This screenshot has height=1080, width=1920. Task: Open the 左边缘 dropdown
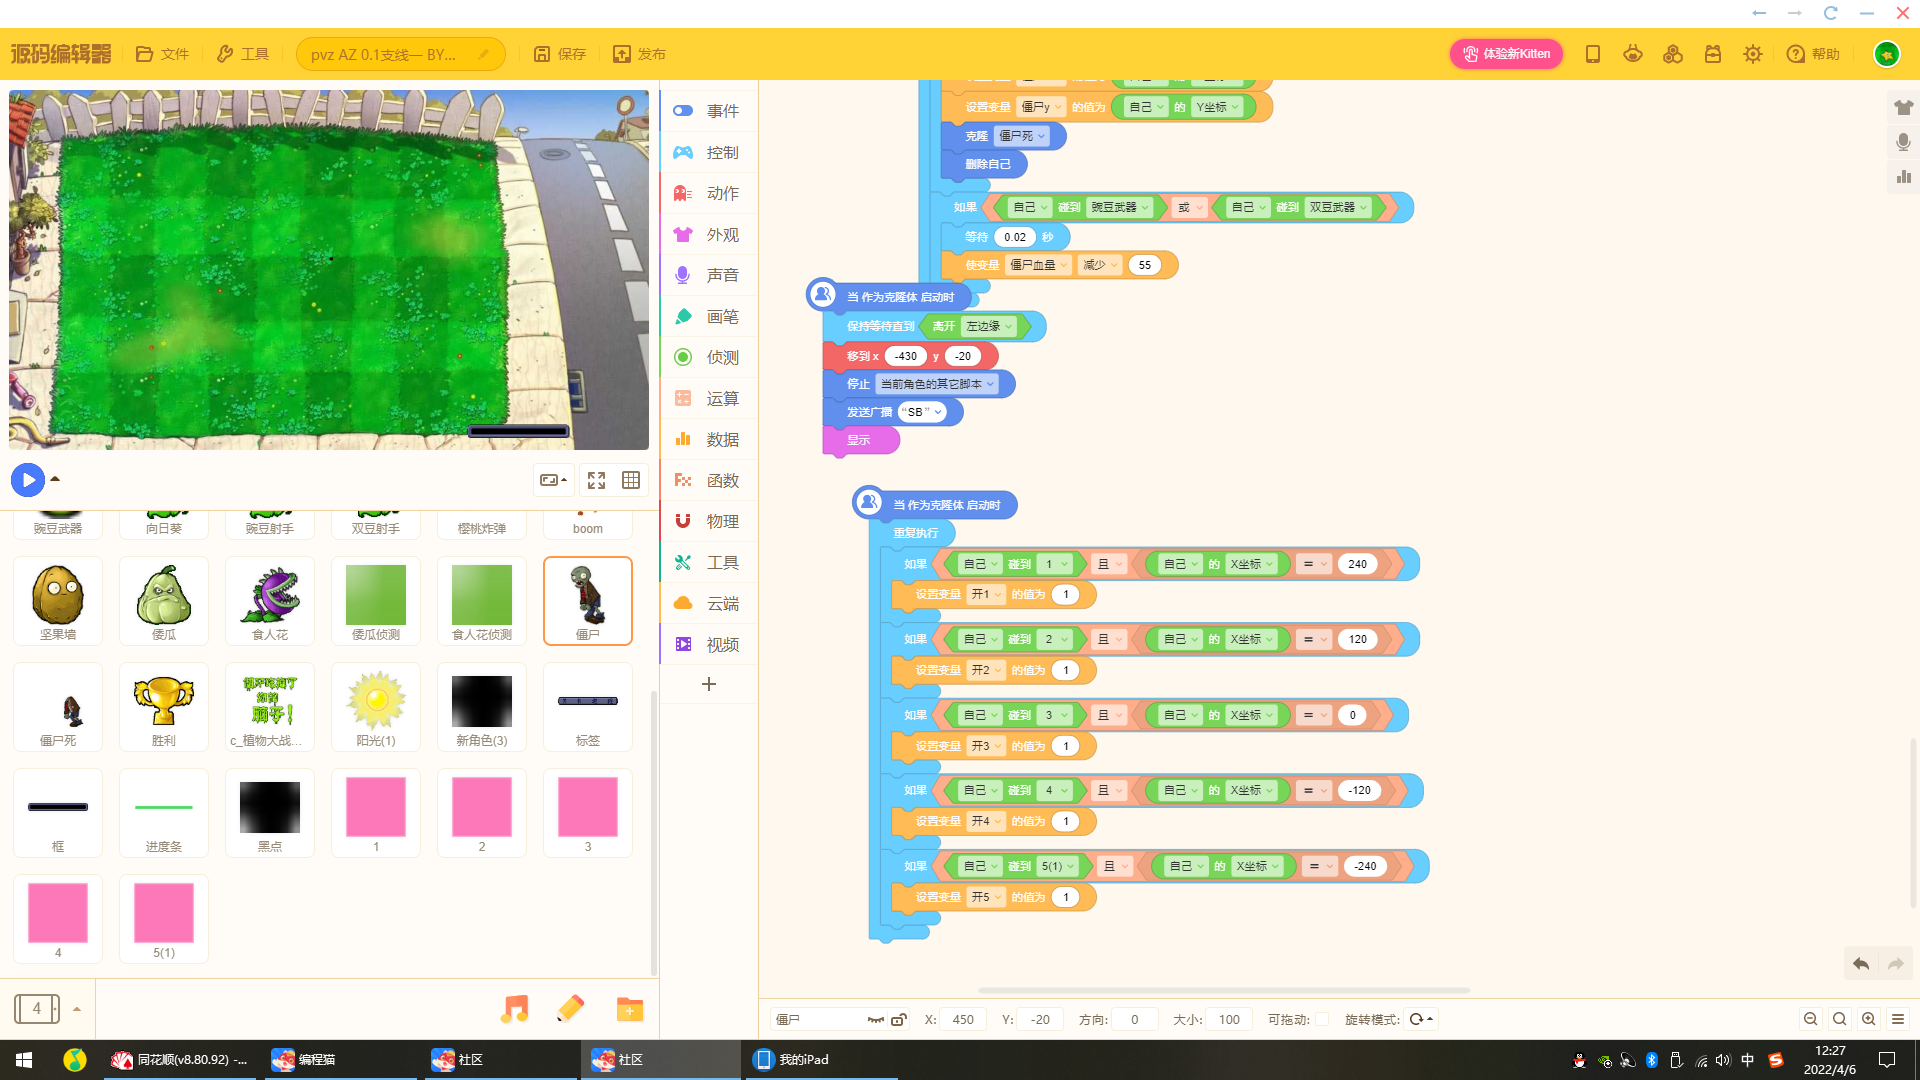[x=990, y=327]
